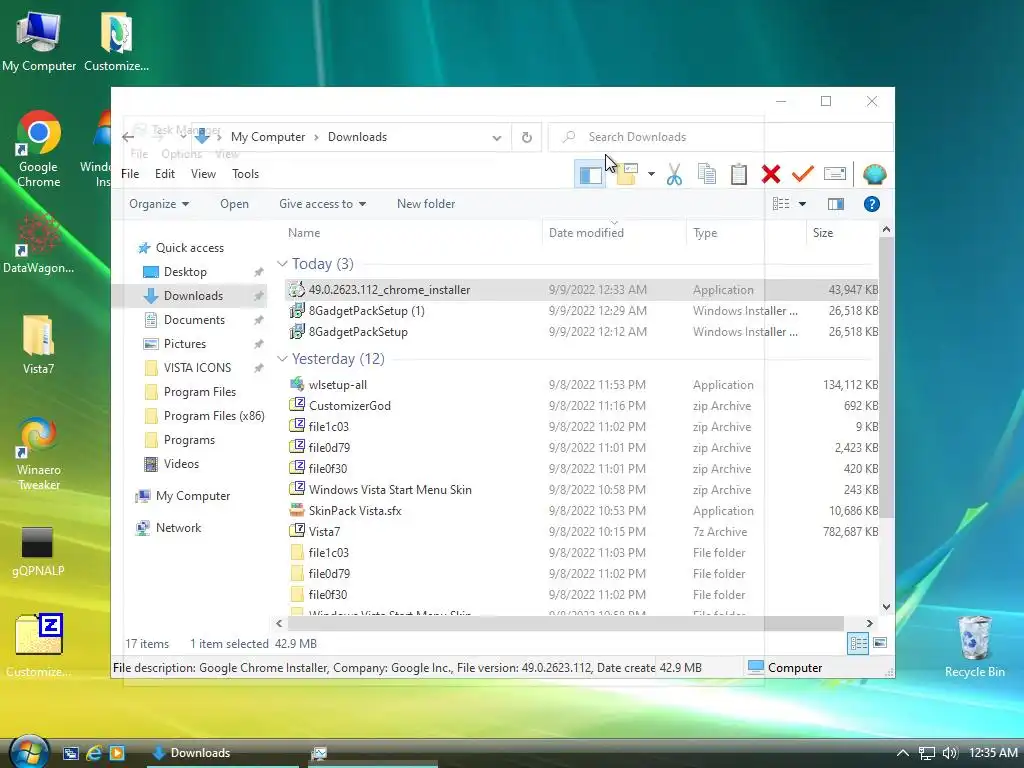Open the Tools menu
The image size is (1024, 768).
pos(245,174)
